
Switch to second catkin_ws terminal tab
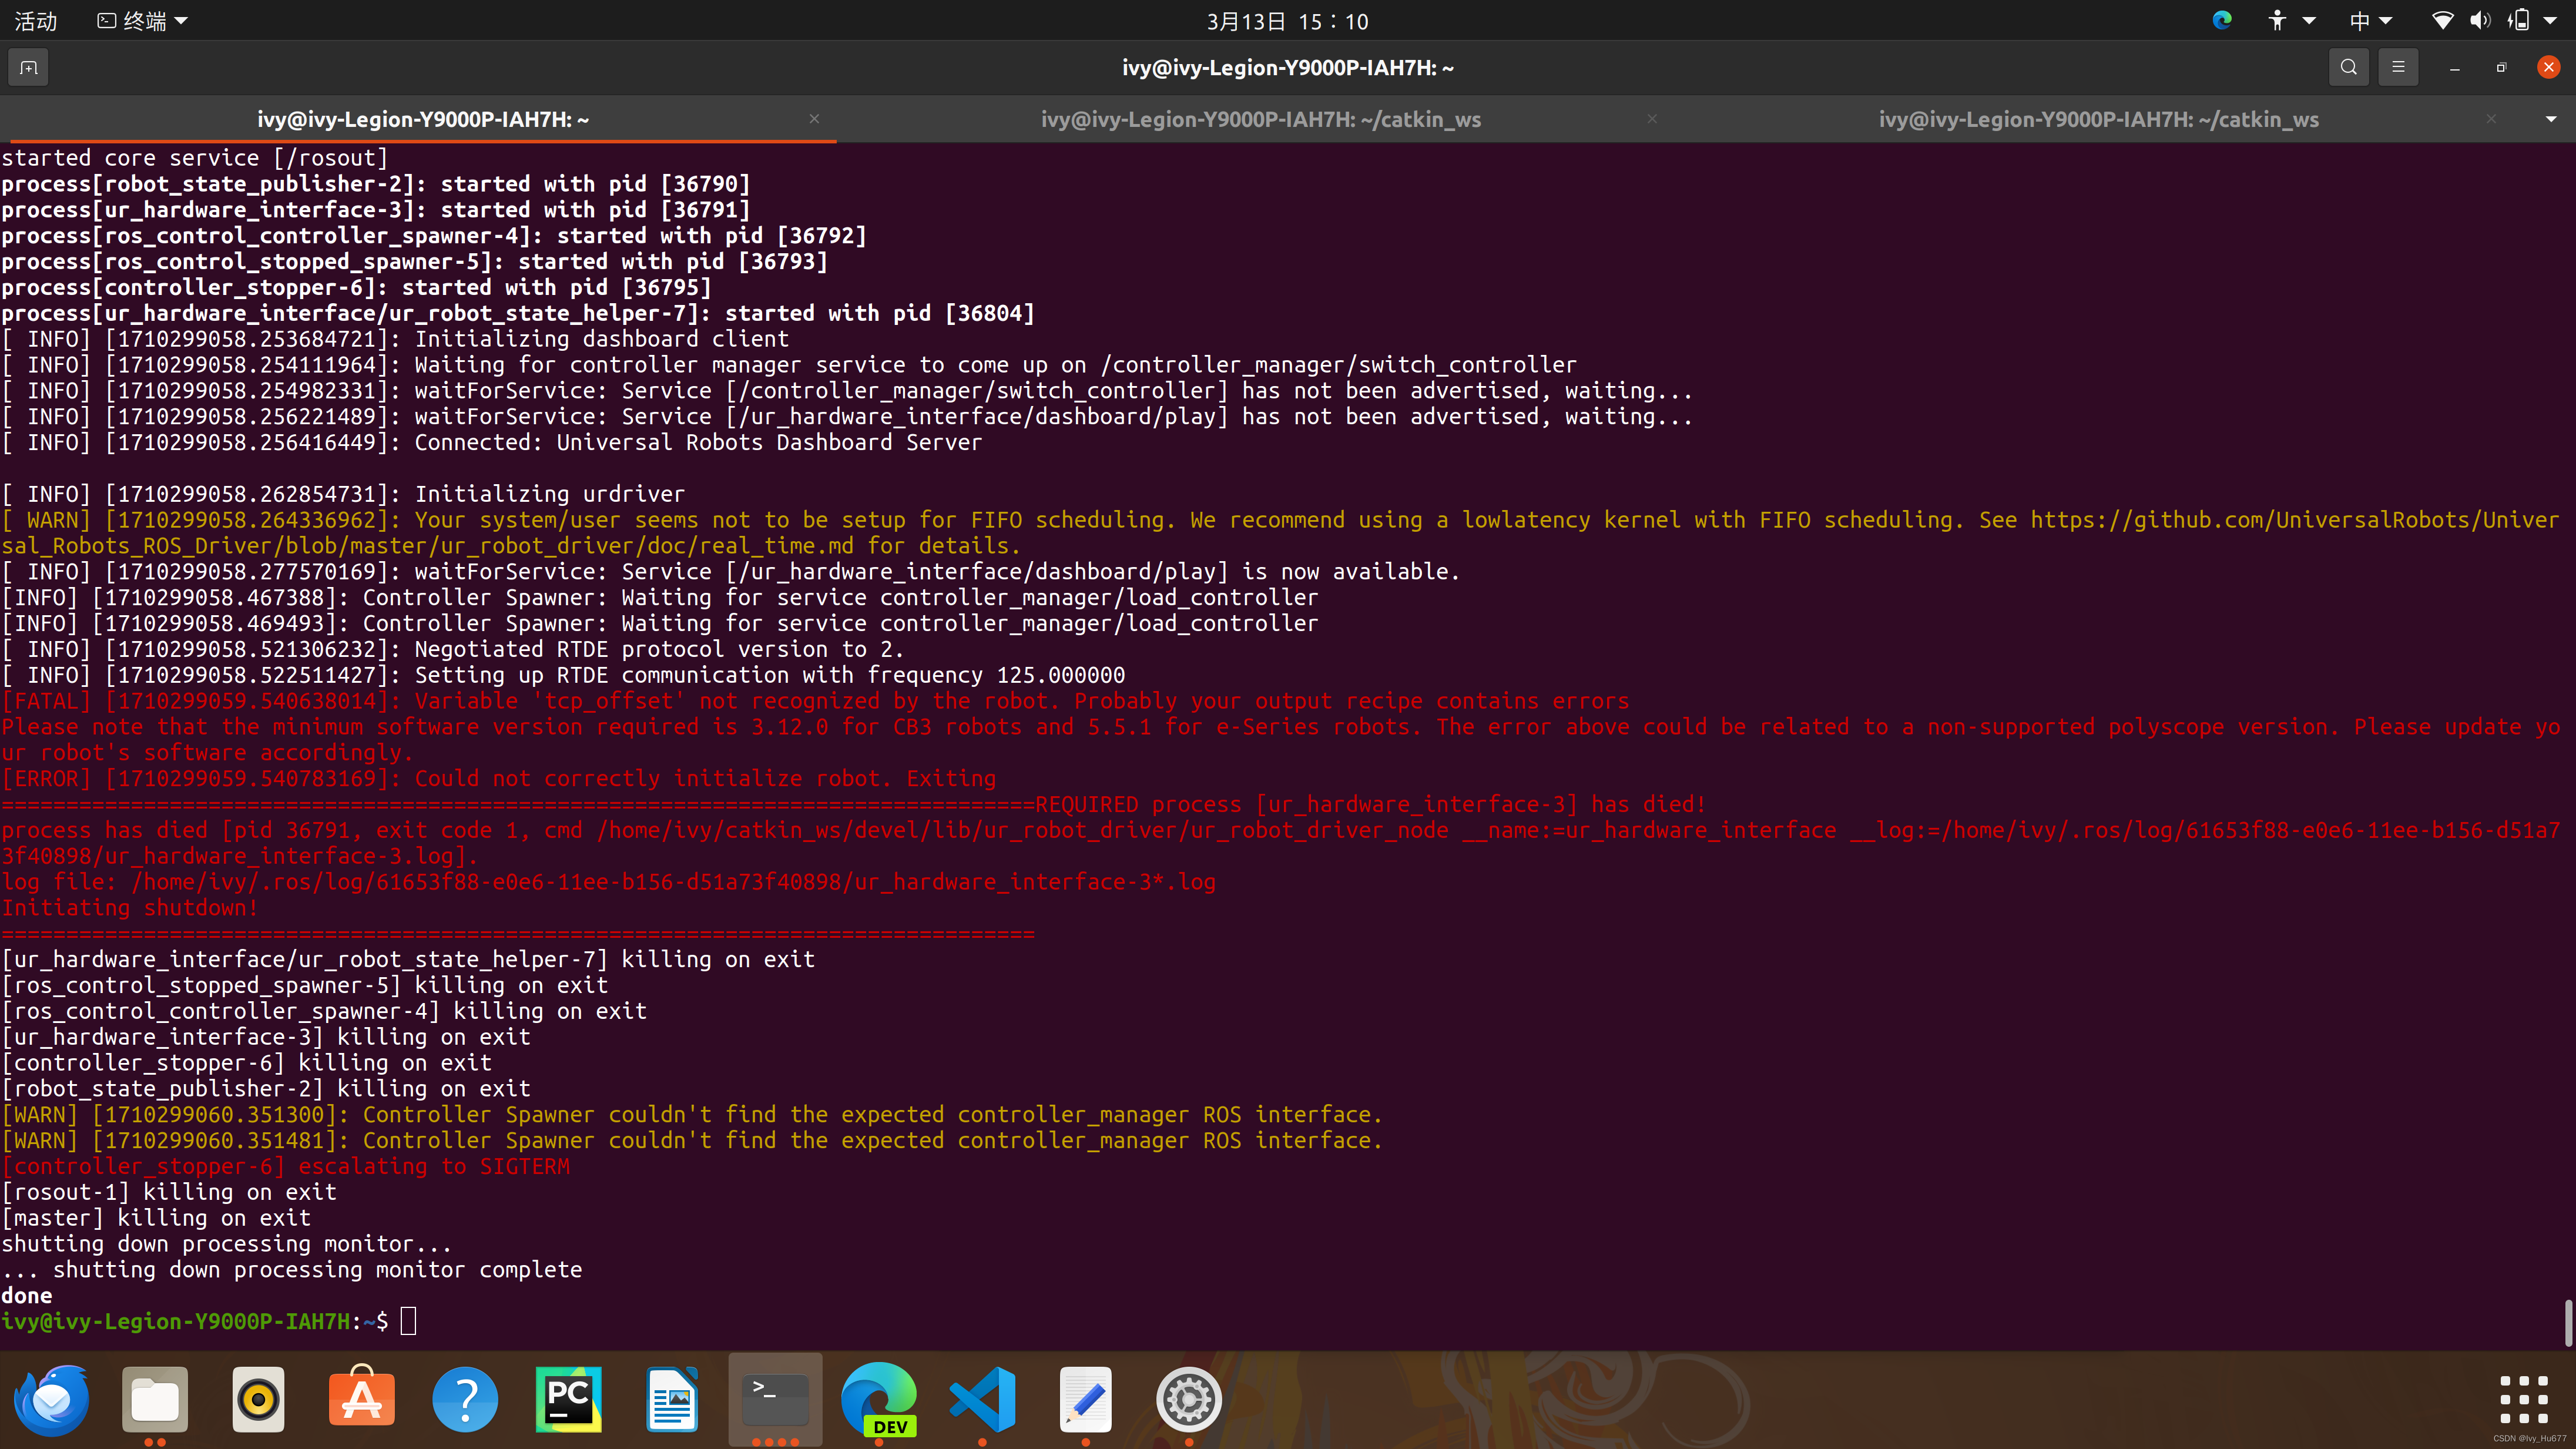coord(1260,120)
